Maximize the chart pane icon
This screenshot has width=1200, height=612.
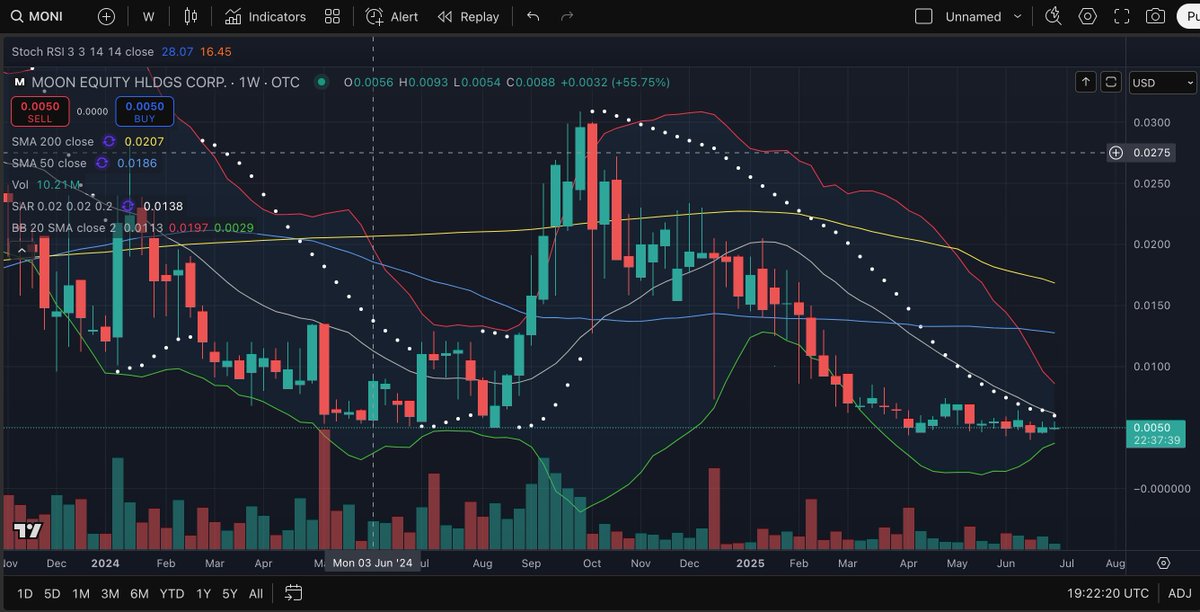pos(1110,82)
